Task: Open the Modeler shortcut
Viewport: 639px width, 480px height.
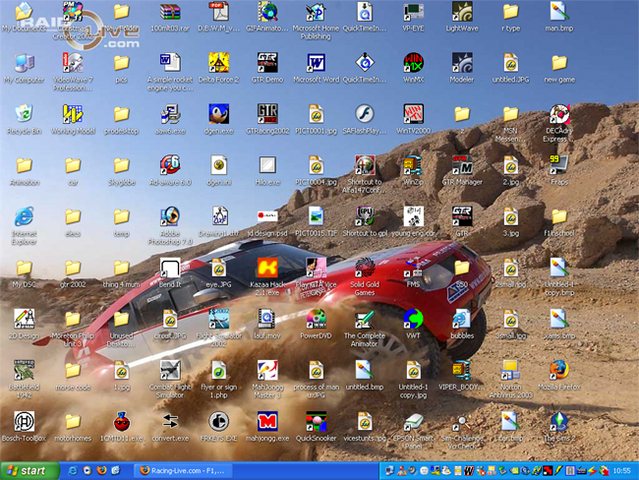Action: tap(462, 63)
